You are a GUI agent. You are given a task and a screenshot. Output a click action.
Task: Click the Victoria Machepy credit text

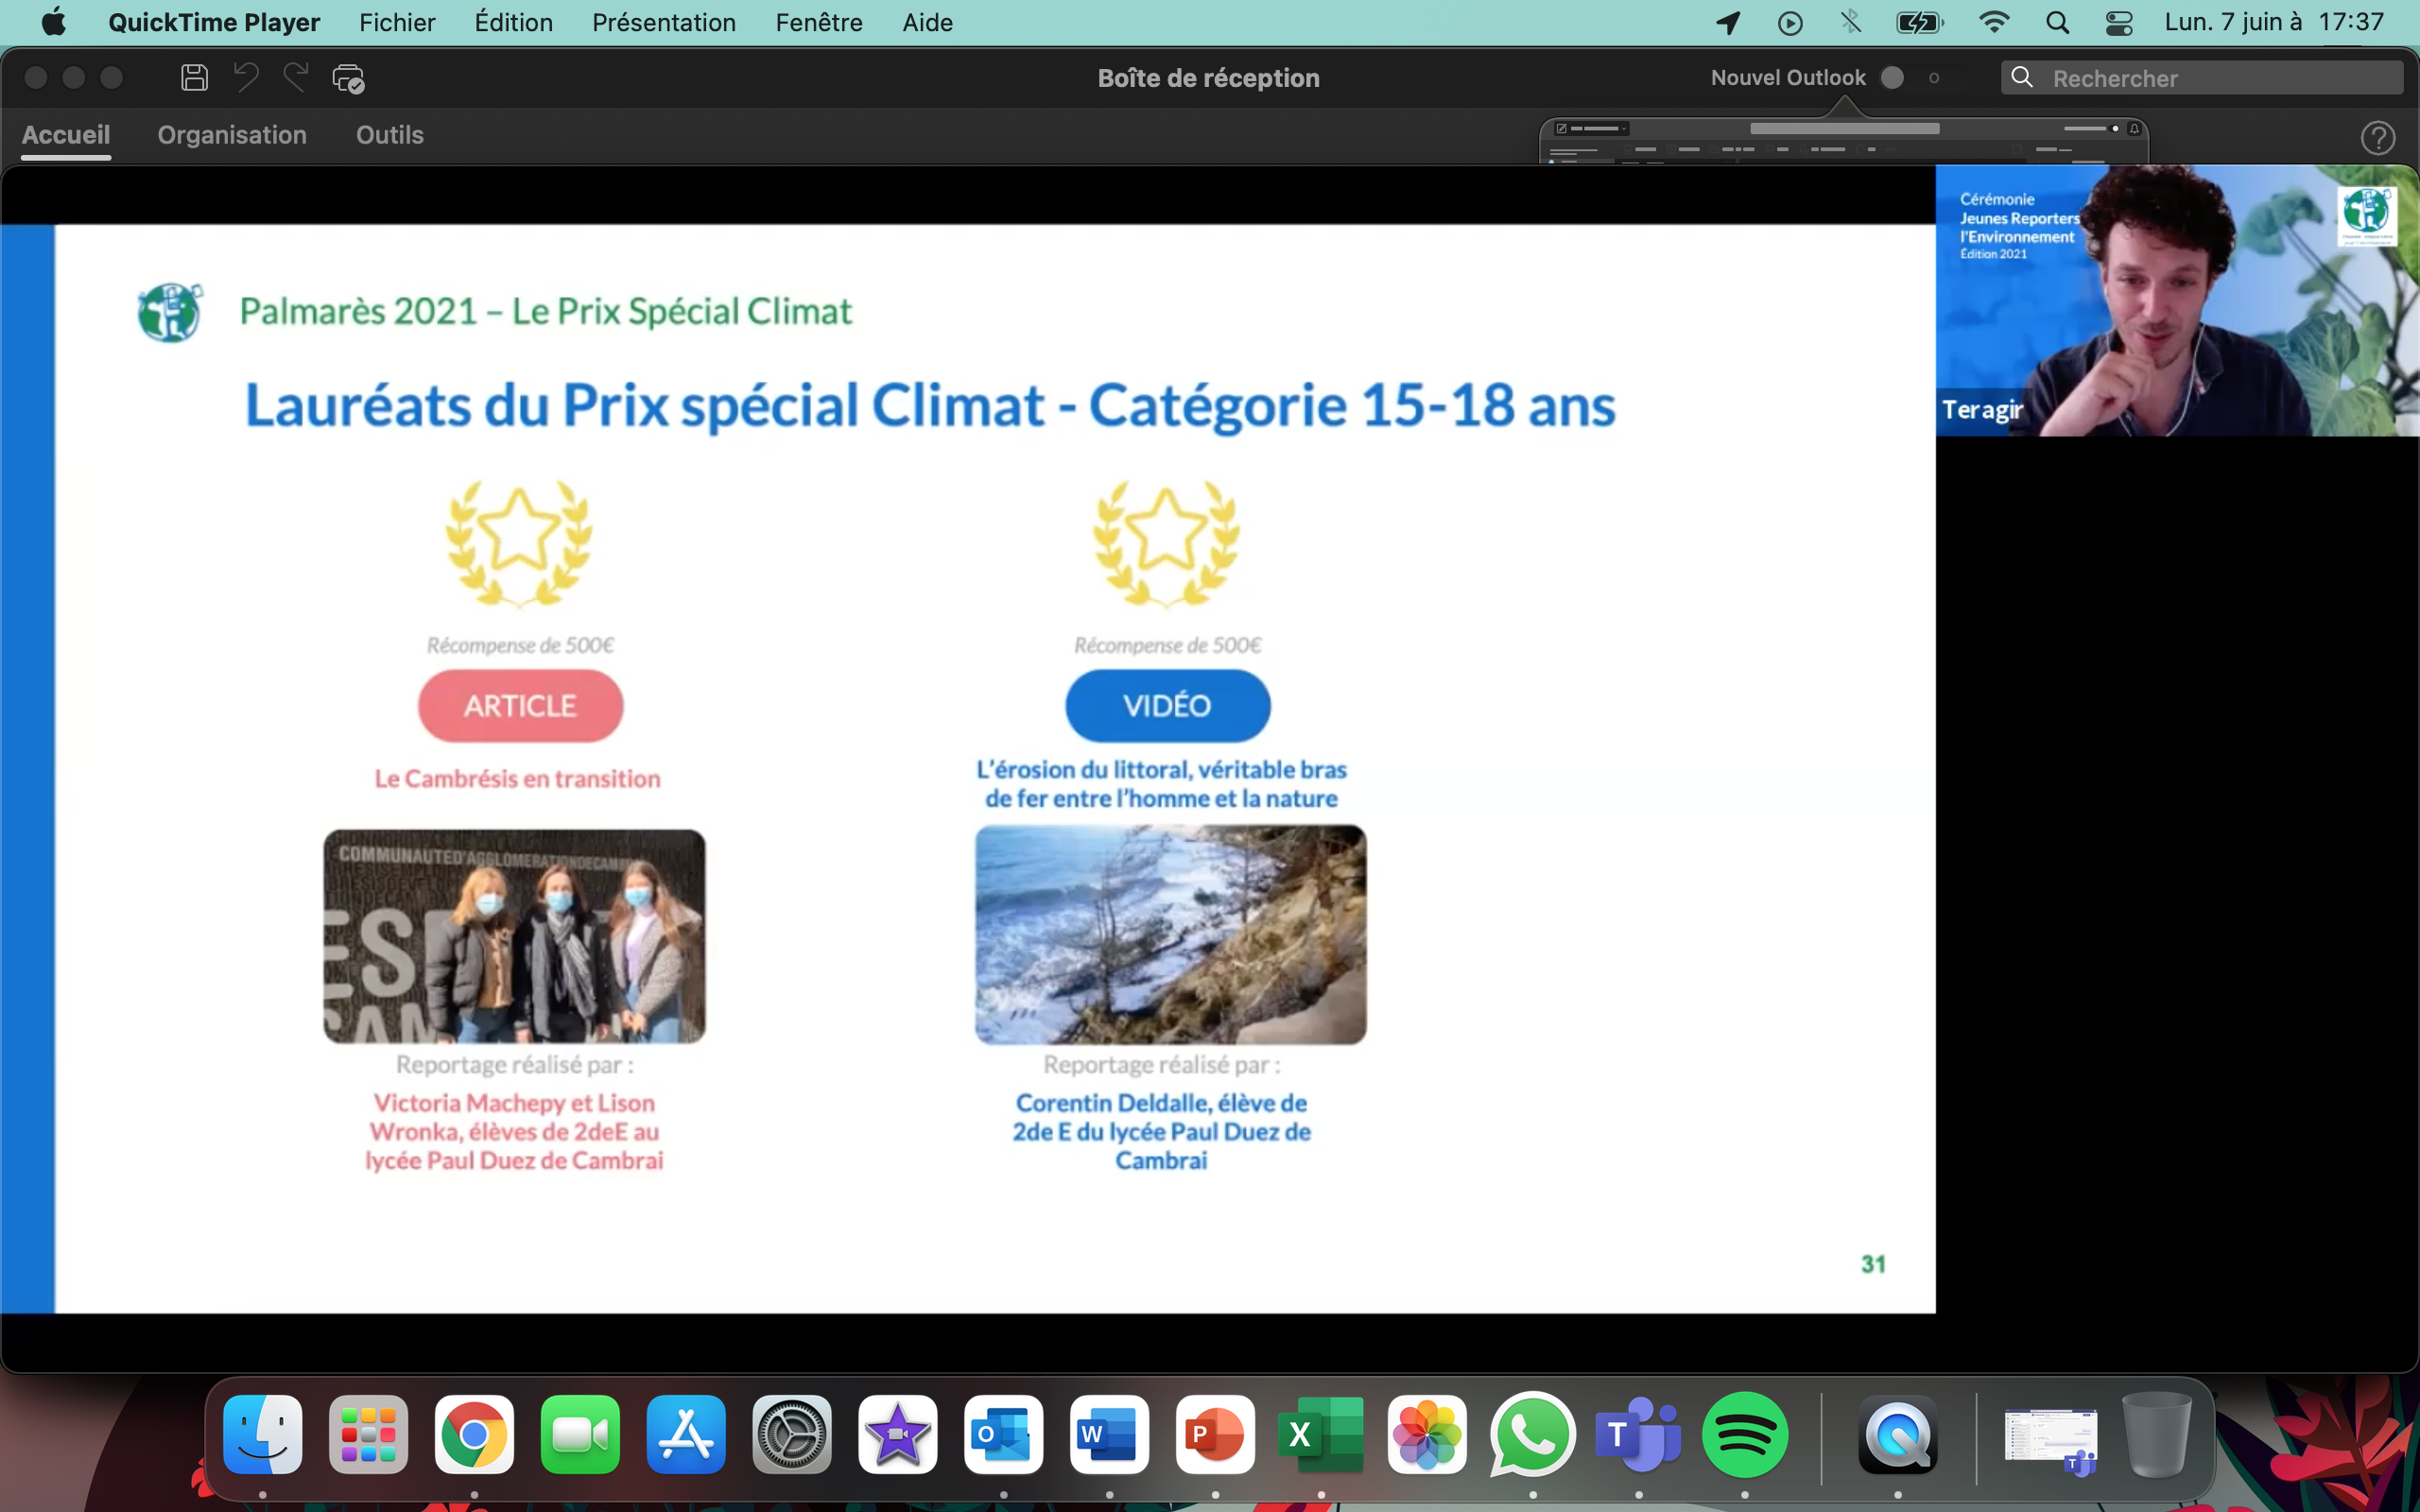[514, 1131]
